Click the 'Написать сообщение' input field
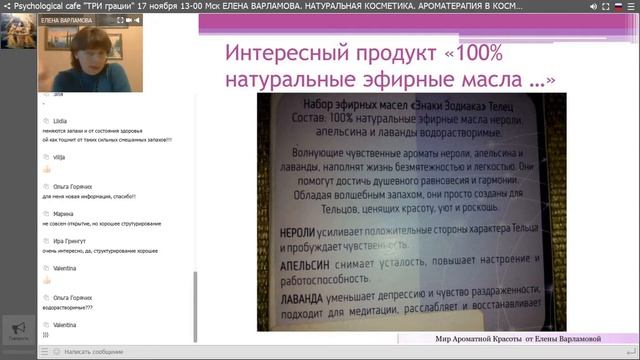This screenshot has width=640, height=360. 343,351
